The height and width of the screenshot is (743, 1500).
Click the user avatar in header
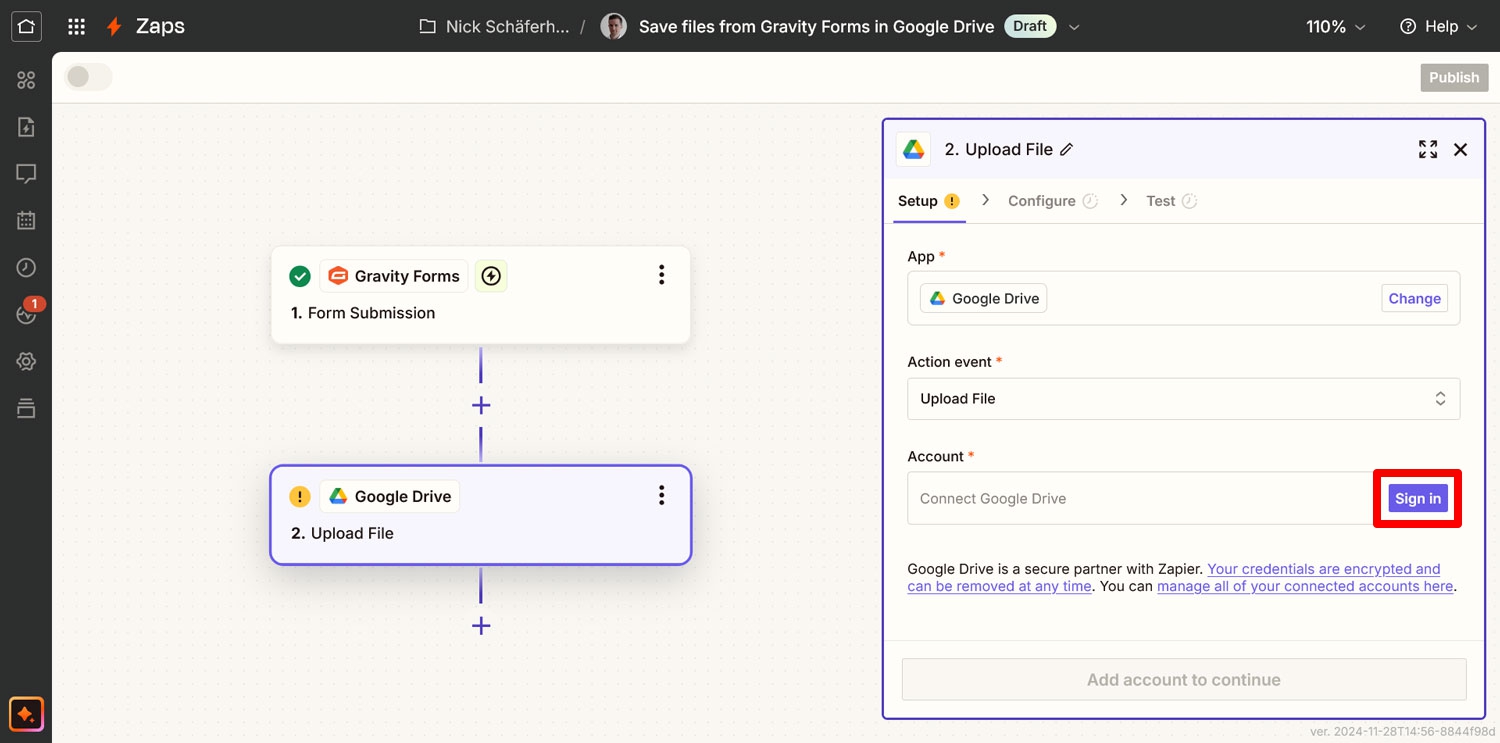pyautogui.click(x=613, y=27)
